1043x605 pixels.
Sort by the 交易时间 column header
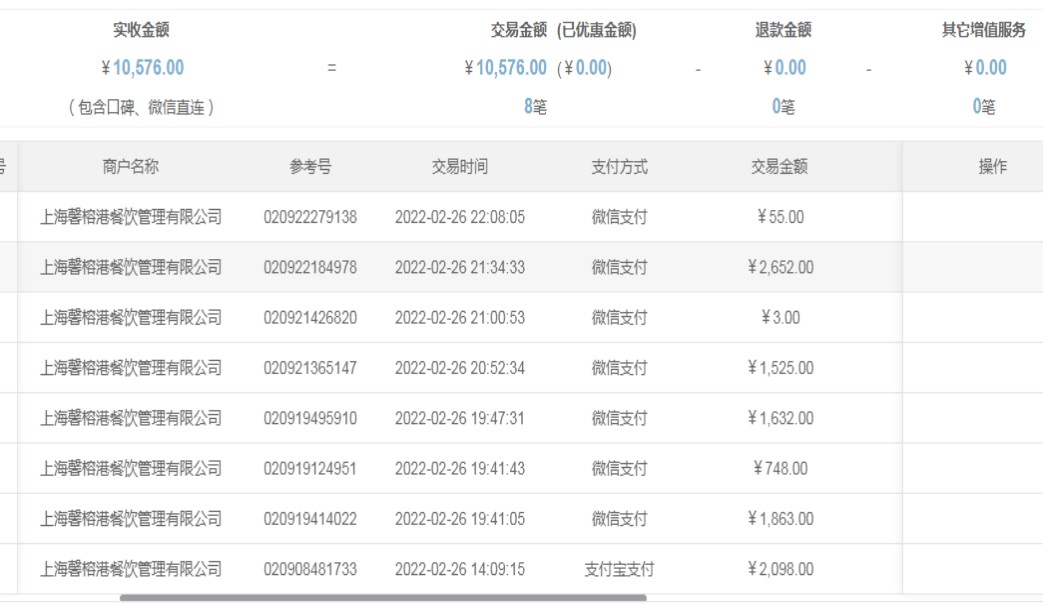tap(460, 167)
